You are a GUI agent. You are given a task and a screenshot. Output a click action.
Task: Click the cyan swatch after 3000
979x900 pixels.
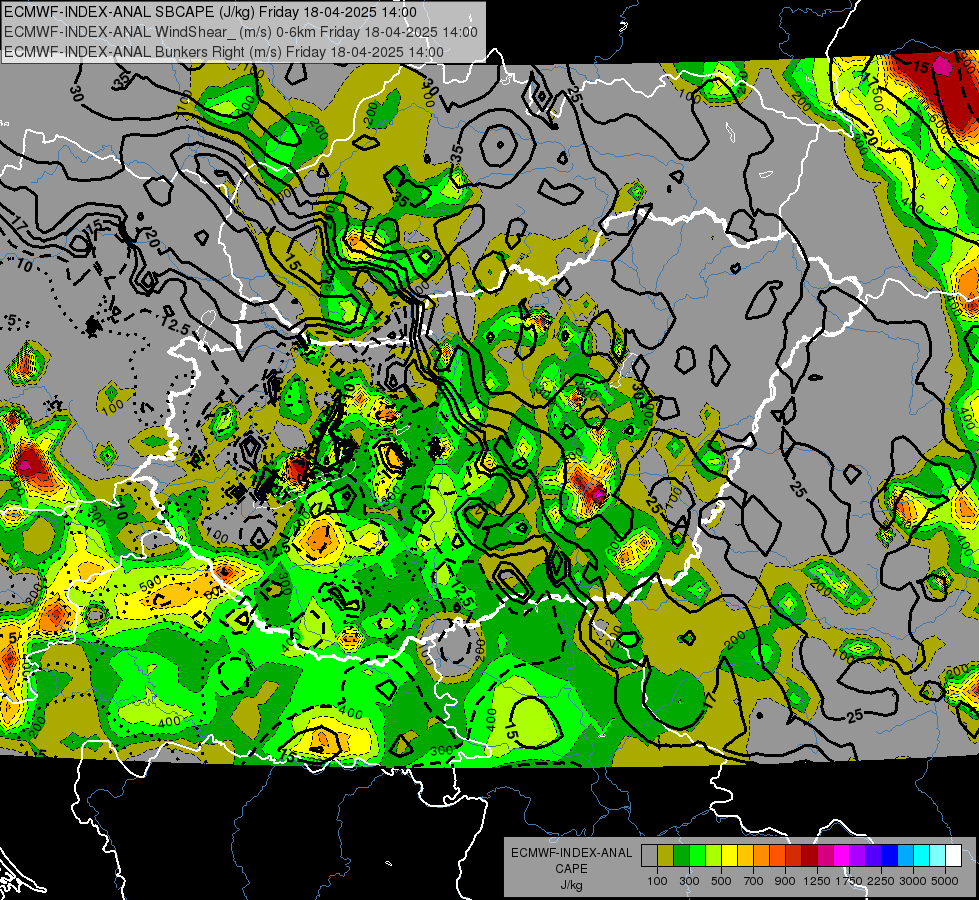[x=922, y=856]
